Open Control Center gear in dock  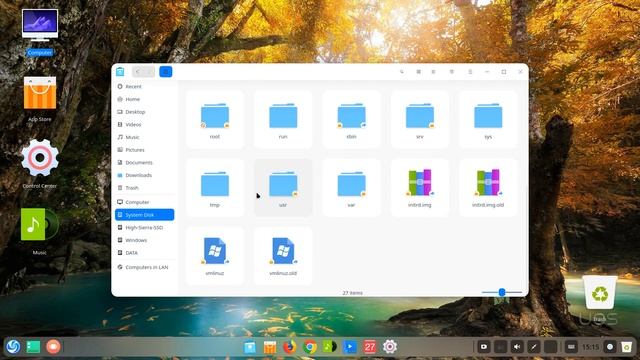390,347
